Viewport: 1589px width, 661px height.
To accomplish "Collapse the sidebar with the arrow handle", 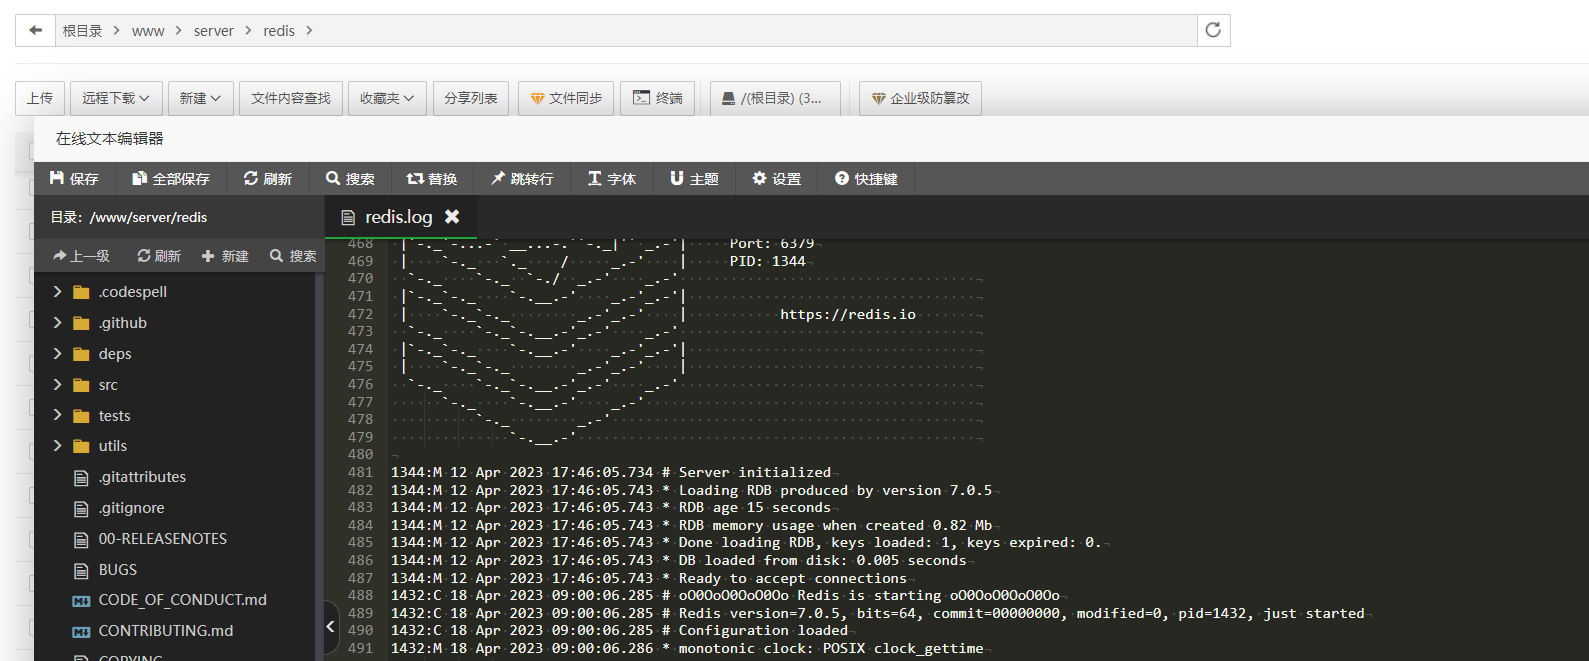I will [331, 627].
